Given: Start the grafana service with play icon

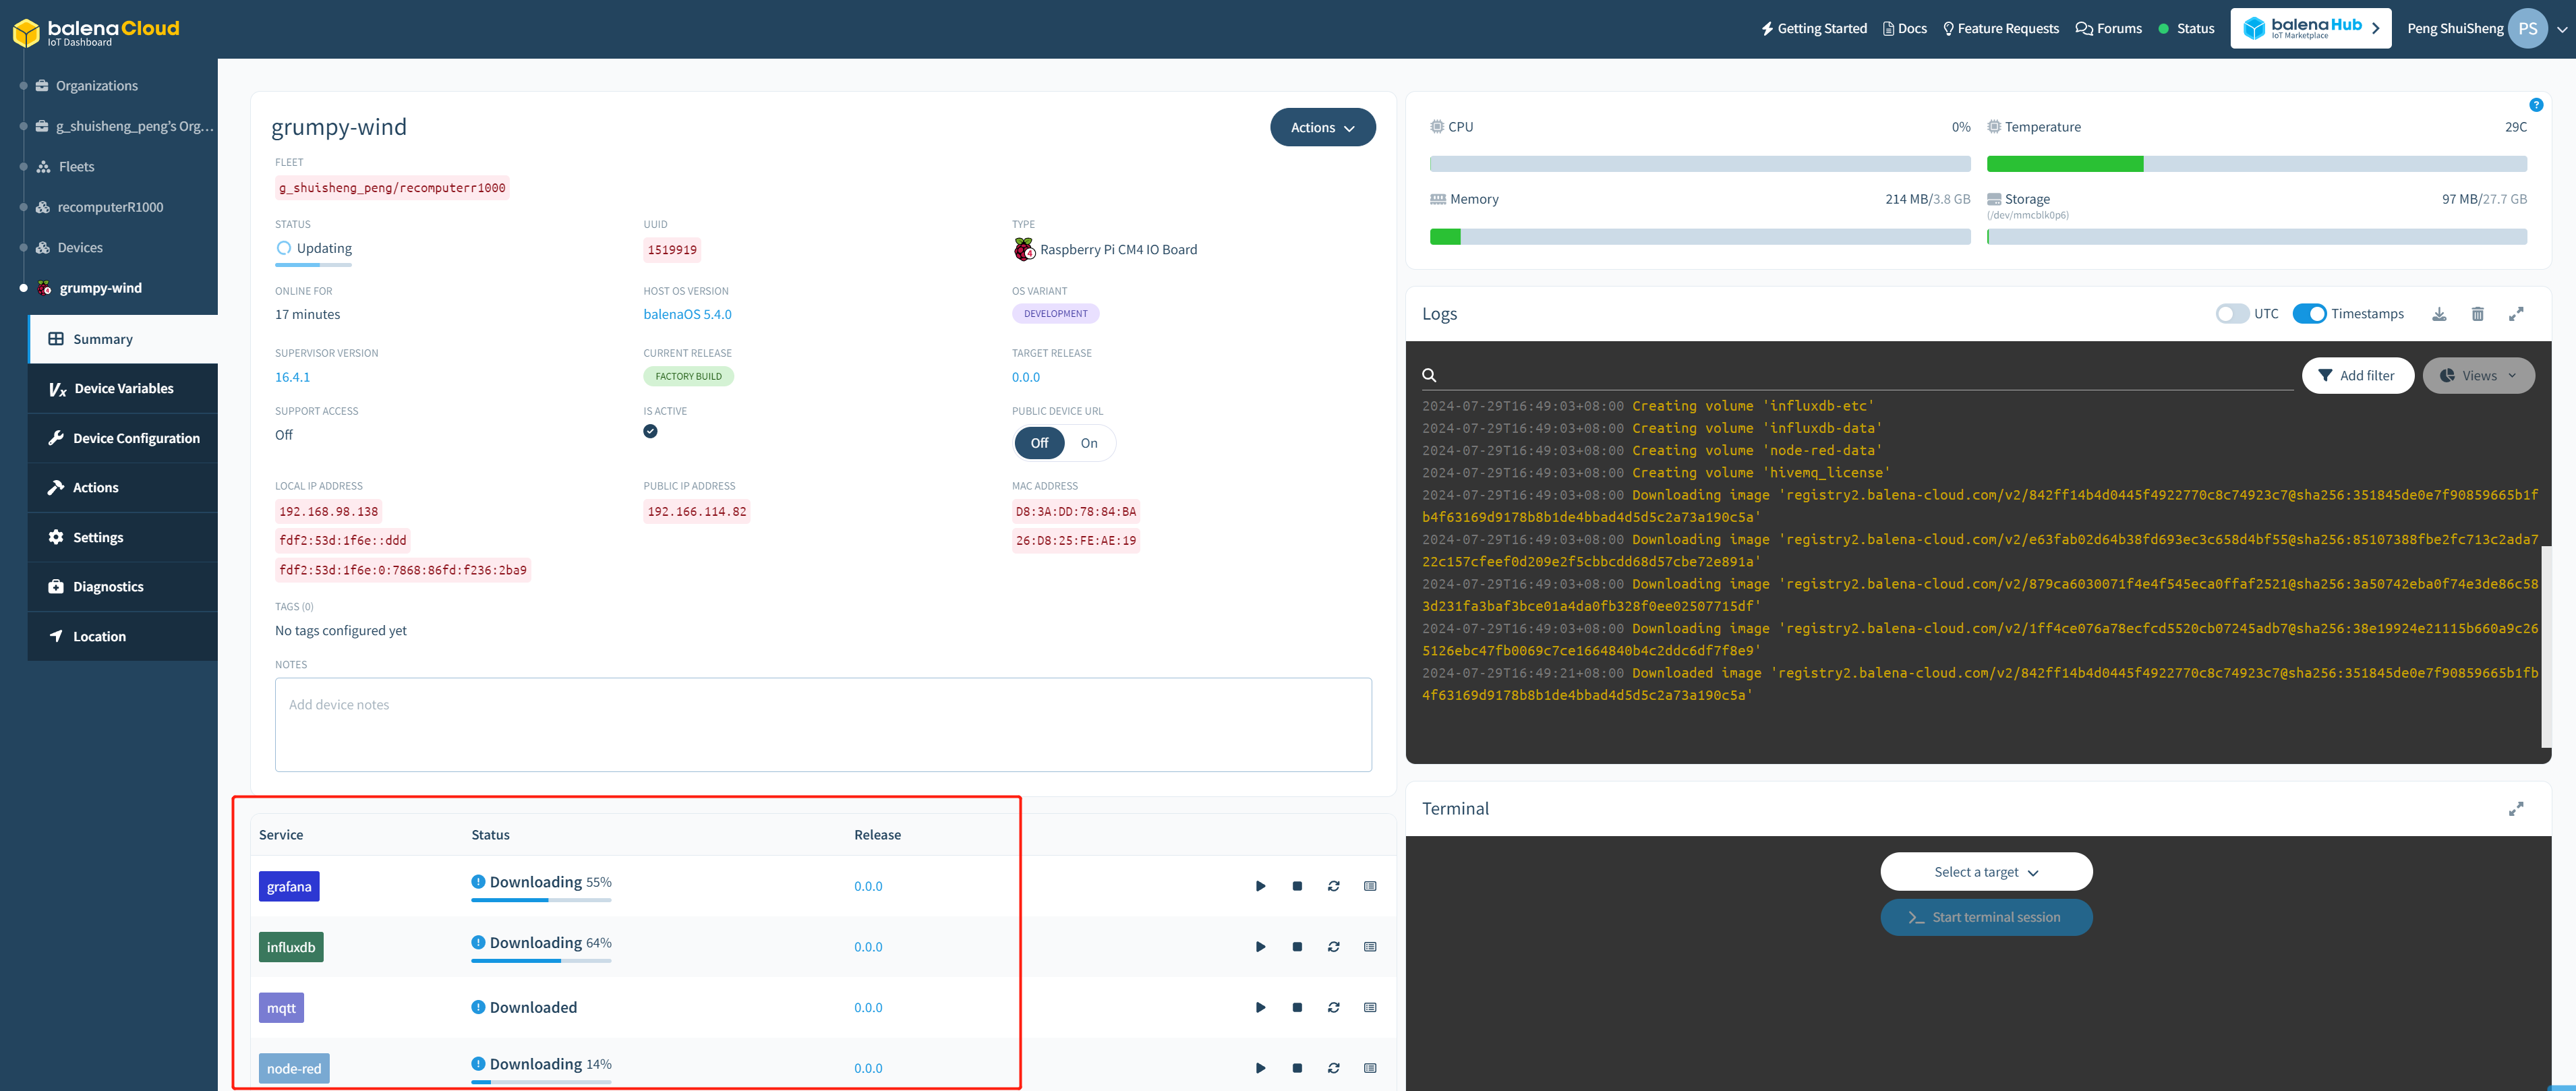Looking at the screenshot, I should pyautogui.click(x=1260, y=886).
